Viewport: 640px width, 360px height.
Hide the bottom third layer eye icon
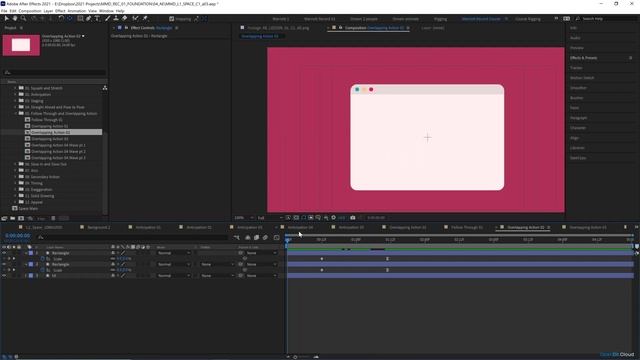(4, 276)
